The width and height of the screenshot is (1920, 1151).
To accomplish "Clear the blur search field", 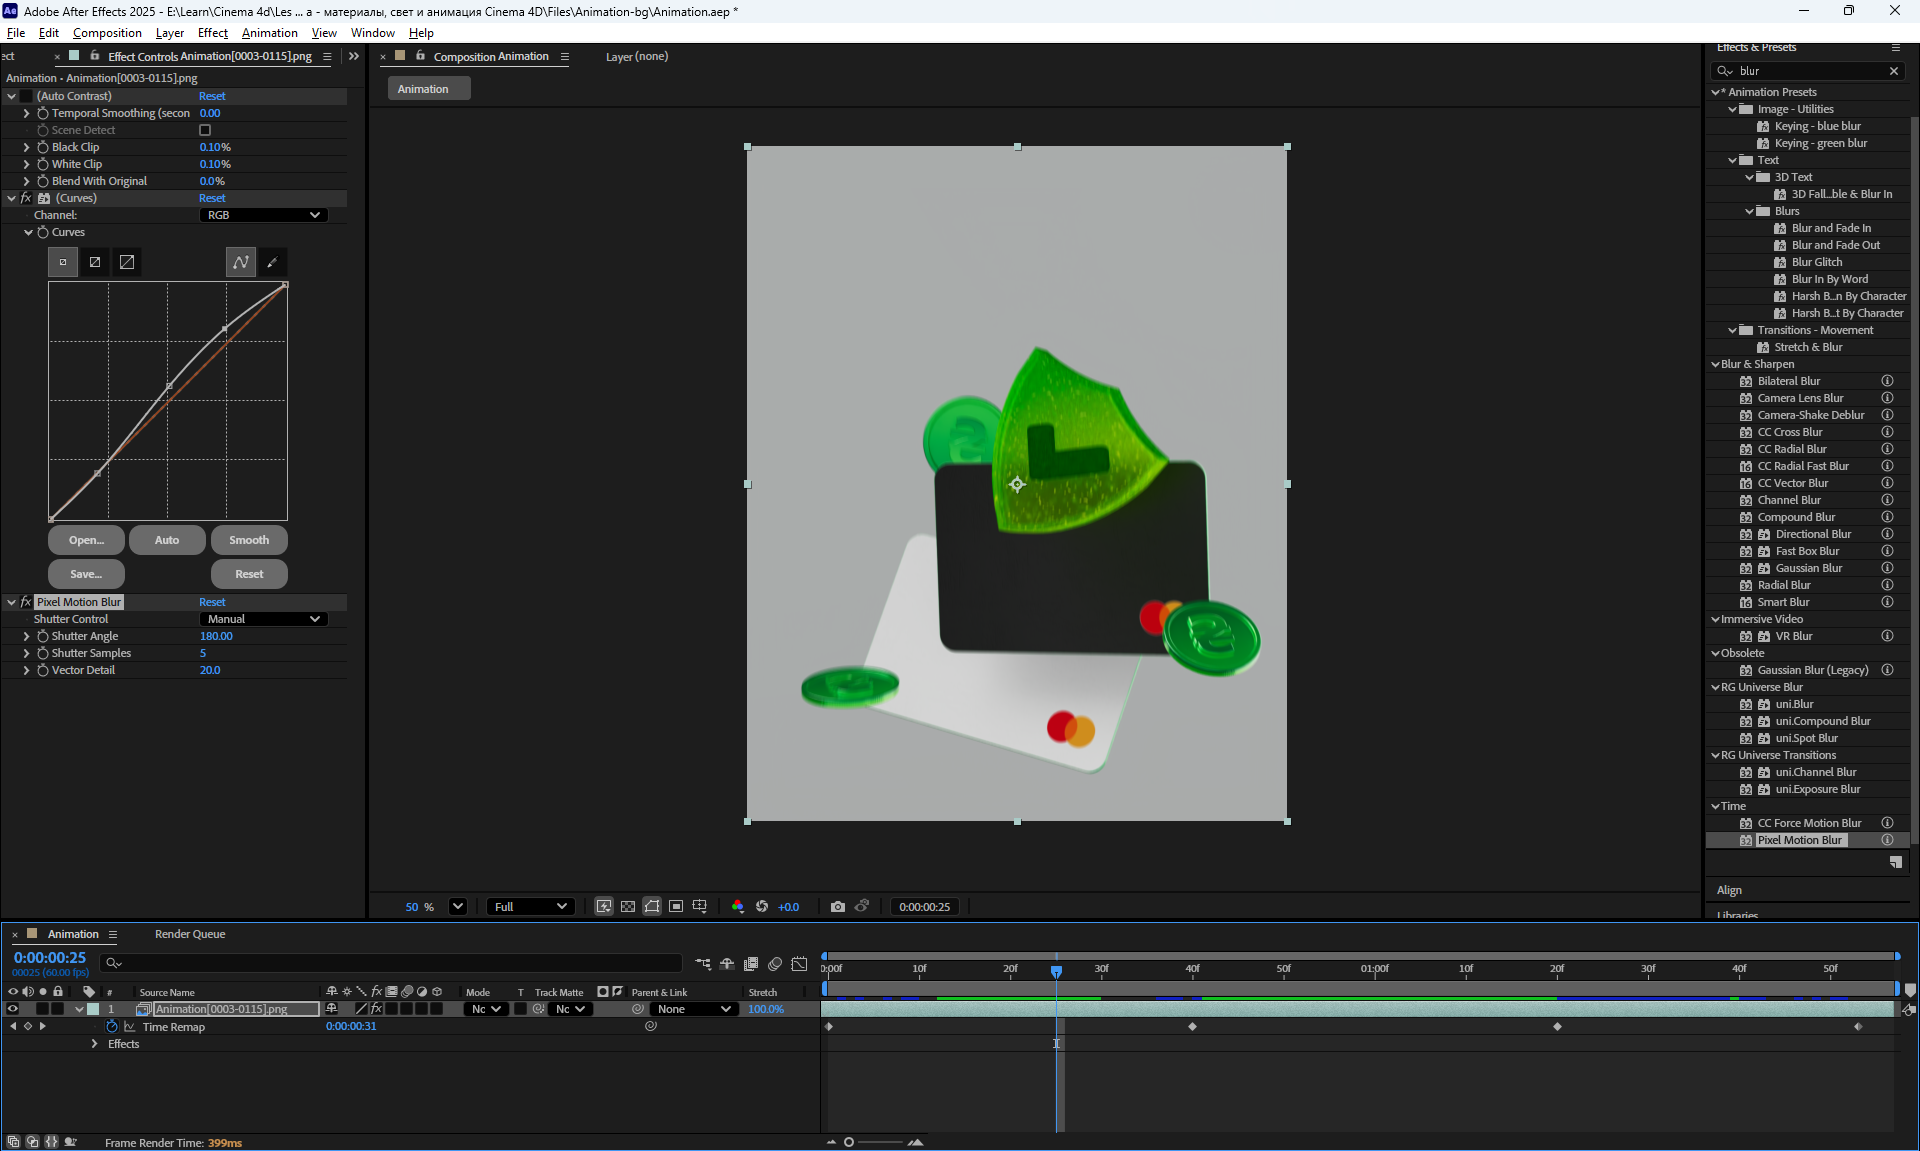I will tap(1893, 71).
